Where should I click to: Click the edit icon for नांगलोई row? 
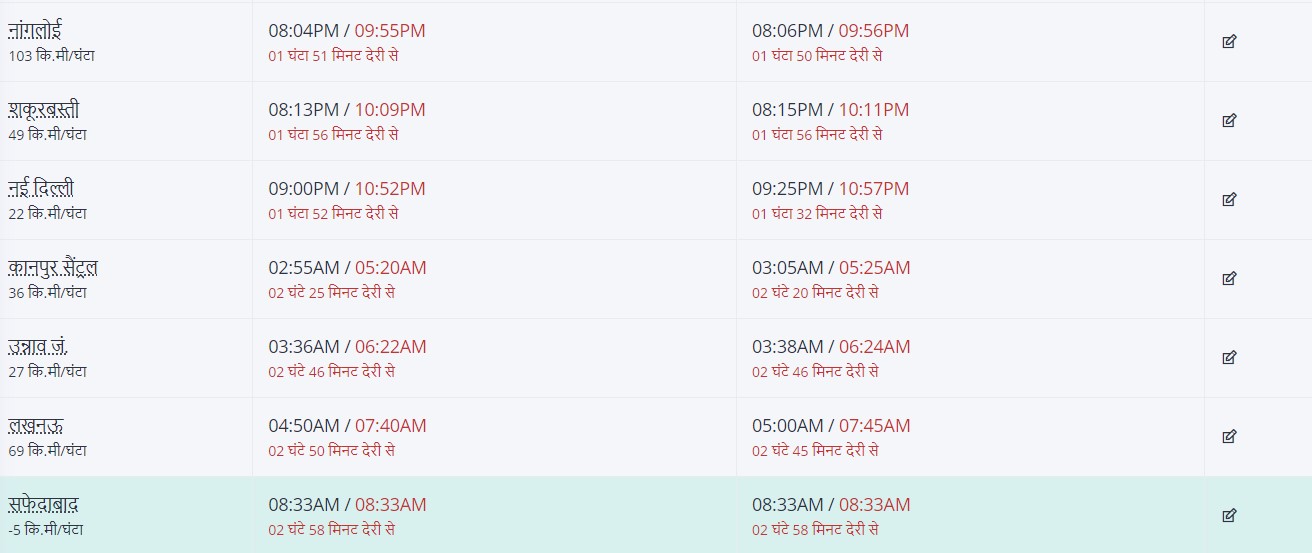[x=1229, y=42]
